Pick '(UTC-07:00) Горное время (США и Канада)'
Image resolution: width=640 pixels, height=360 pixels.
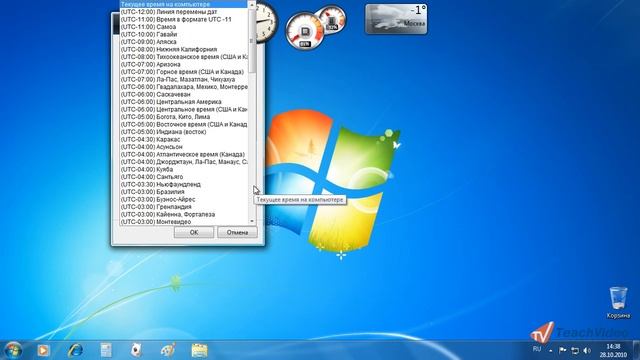(x=184, y=72)
